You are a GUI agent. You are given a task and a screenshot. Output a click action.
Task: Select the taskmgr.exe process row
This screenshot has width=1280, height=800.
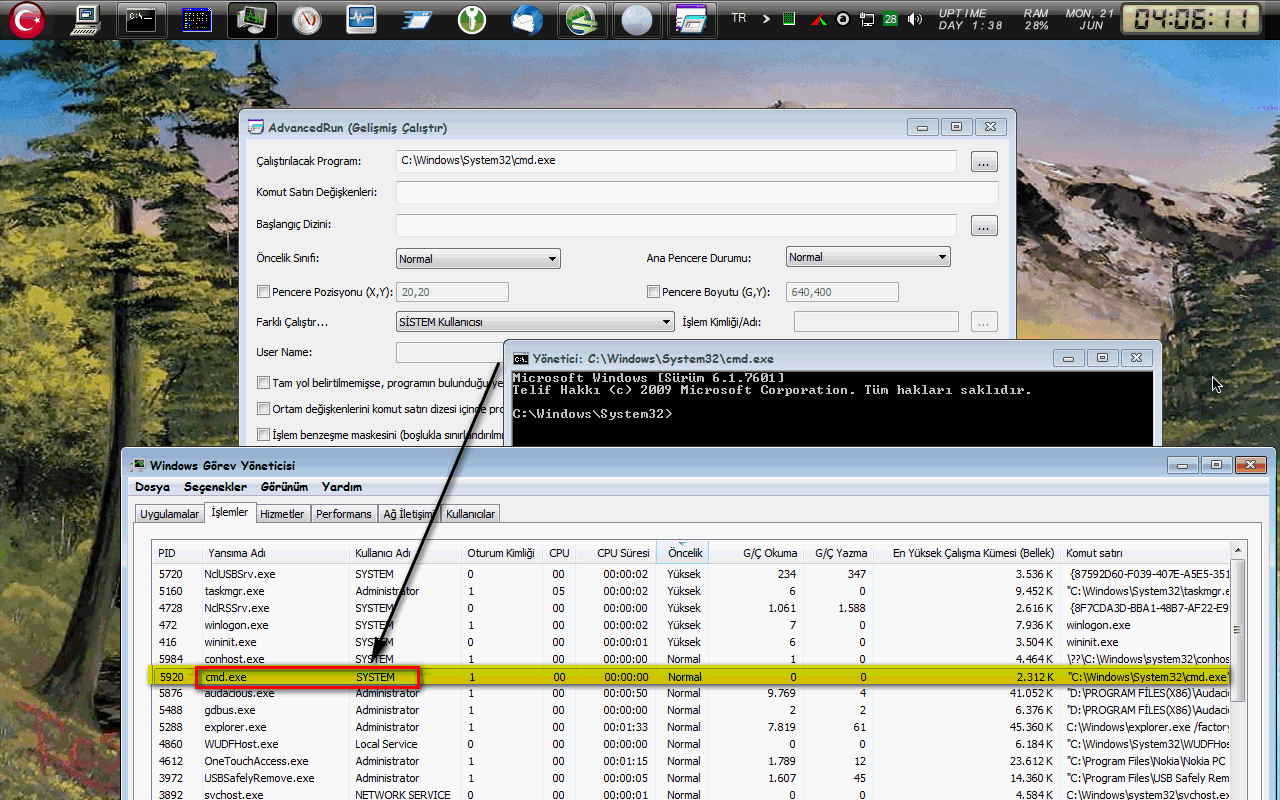tap(692, 591)
